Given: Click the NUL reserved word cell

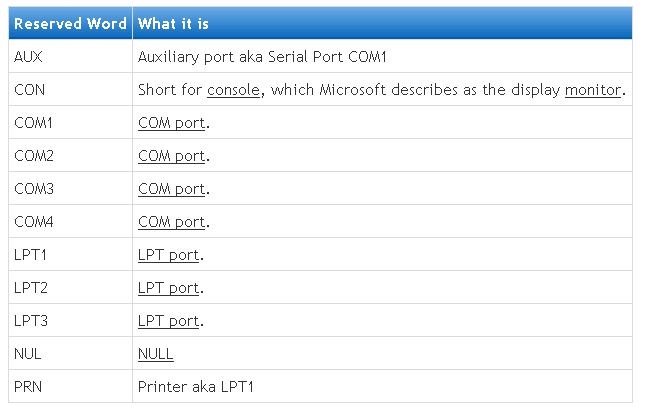Looking at the screenshot, I should (28, 354).
